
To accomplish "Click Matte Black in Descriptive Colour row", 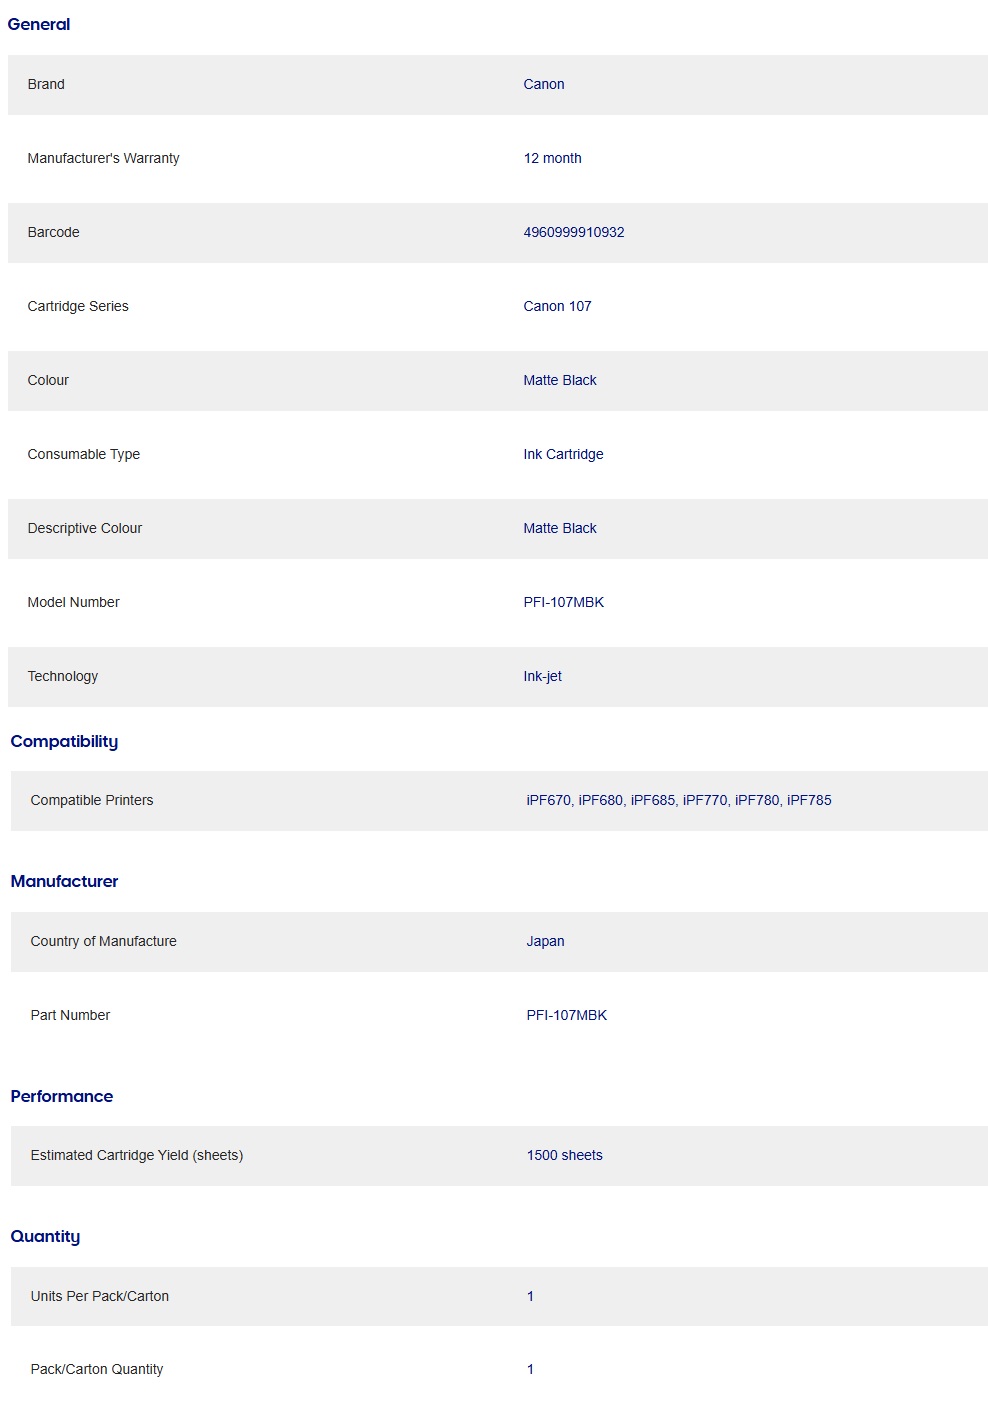I will pyautogui.click(x=559, y=528).
